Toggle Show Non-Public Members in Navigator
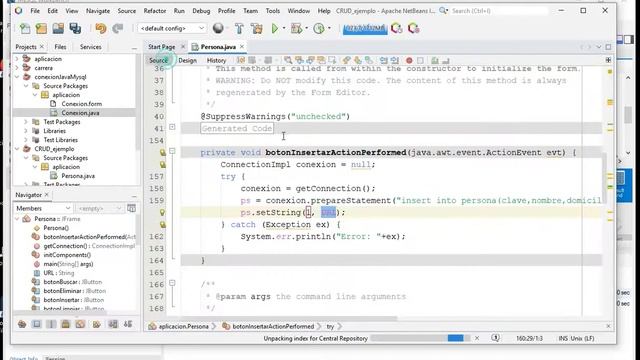The width and height of the screenshot is (640, 360). [65, 324]
